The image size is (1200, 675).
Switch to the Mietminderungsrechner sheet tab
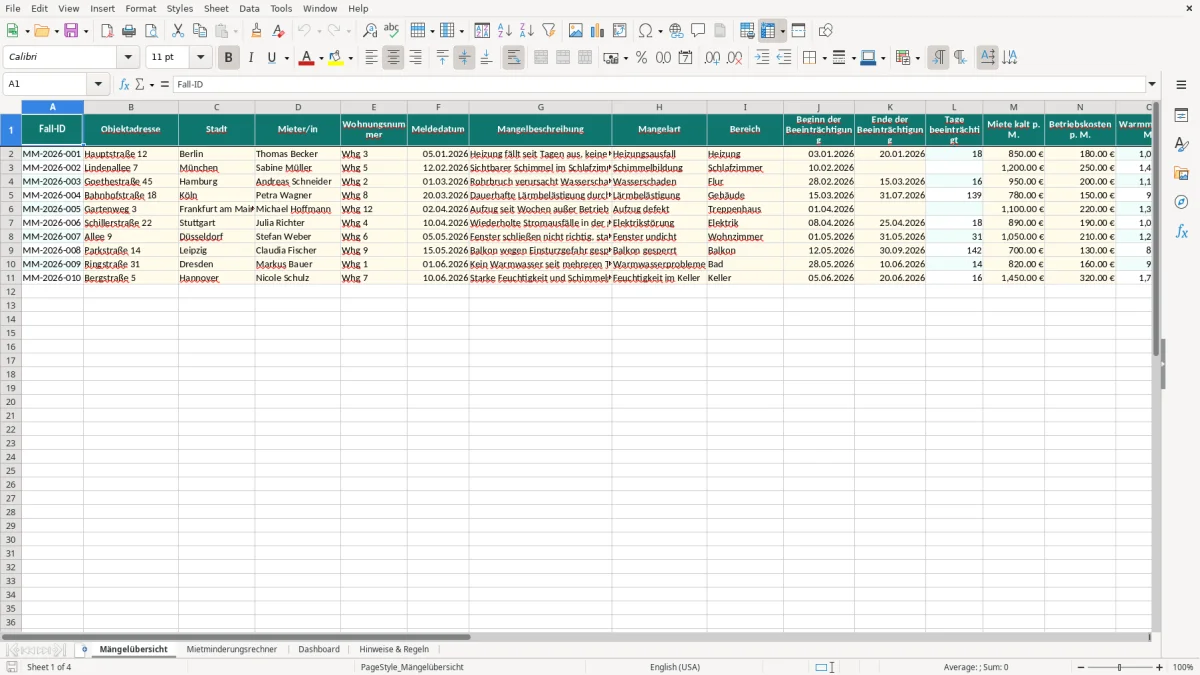click(232, 649)
